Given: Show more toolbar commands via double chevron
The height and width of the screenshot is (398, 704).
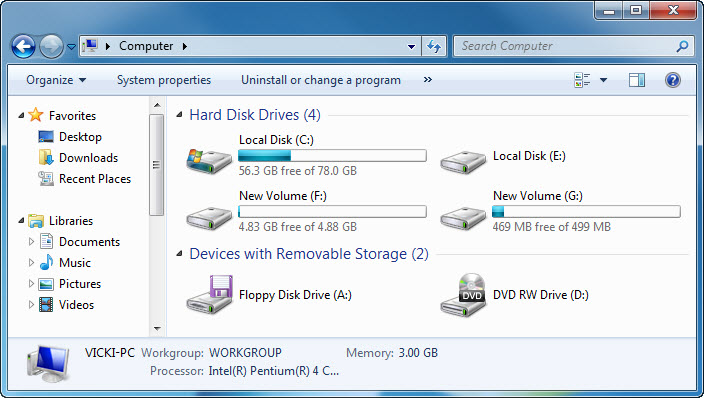Looking at the screenshot, I should (427, 80).
